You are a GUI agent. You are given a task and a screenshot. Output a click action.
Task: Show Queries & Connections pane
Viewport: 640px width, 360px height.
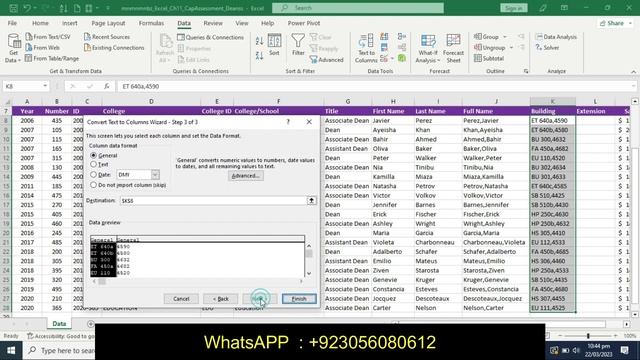[210, 37]
